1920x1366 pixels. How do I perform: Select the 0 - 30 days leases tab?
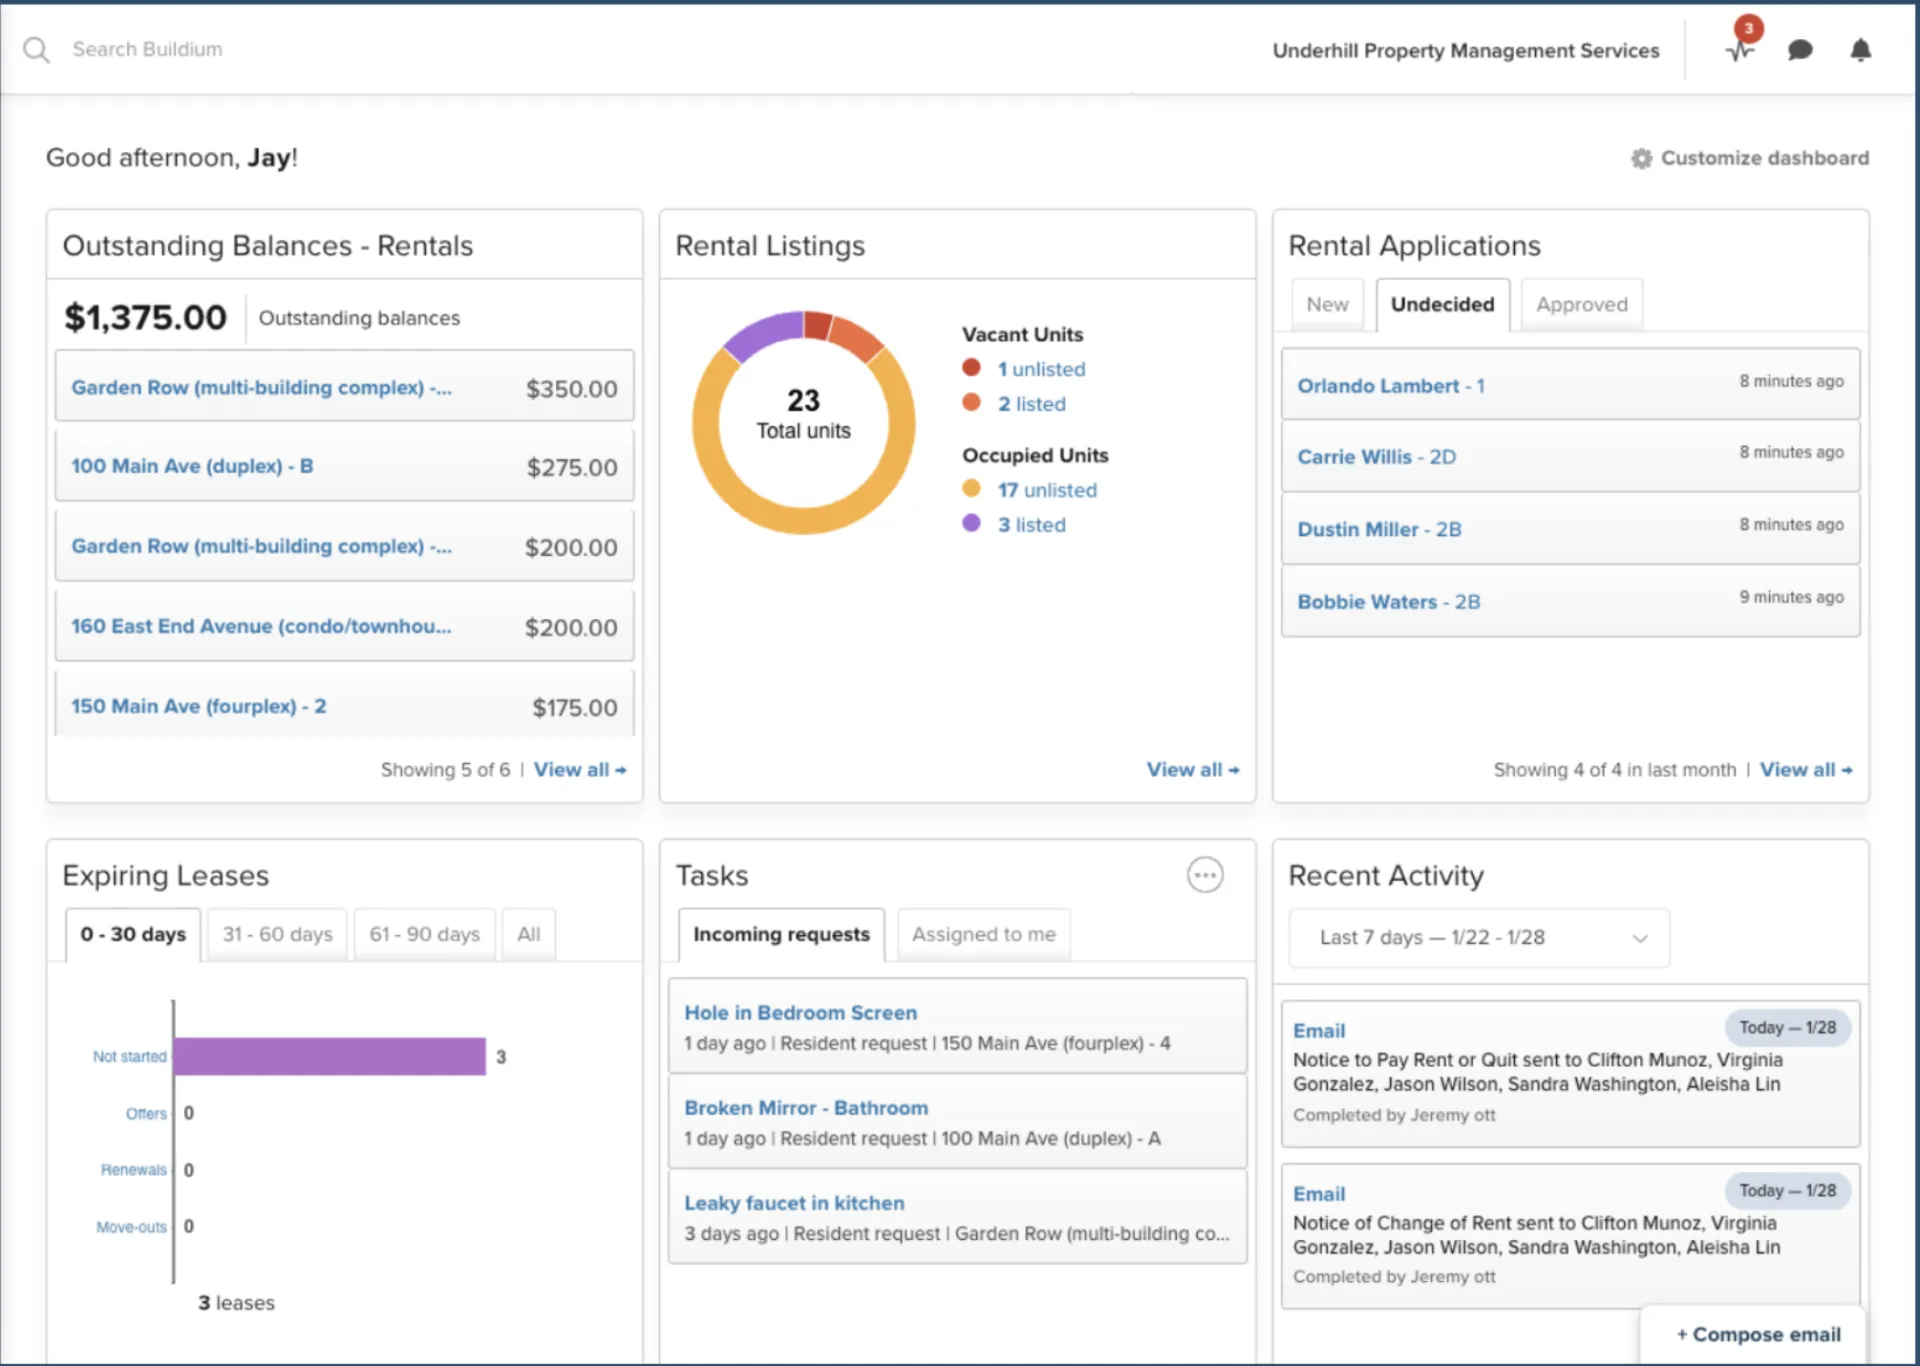(133, 934)
